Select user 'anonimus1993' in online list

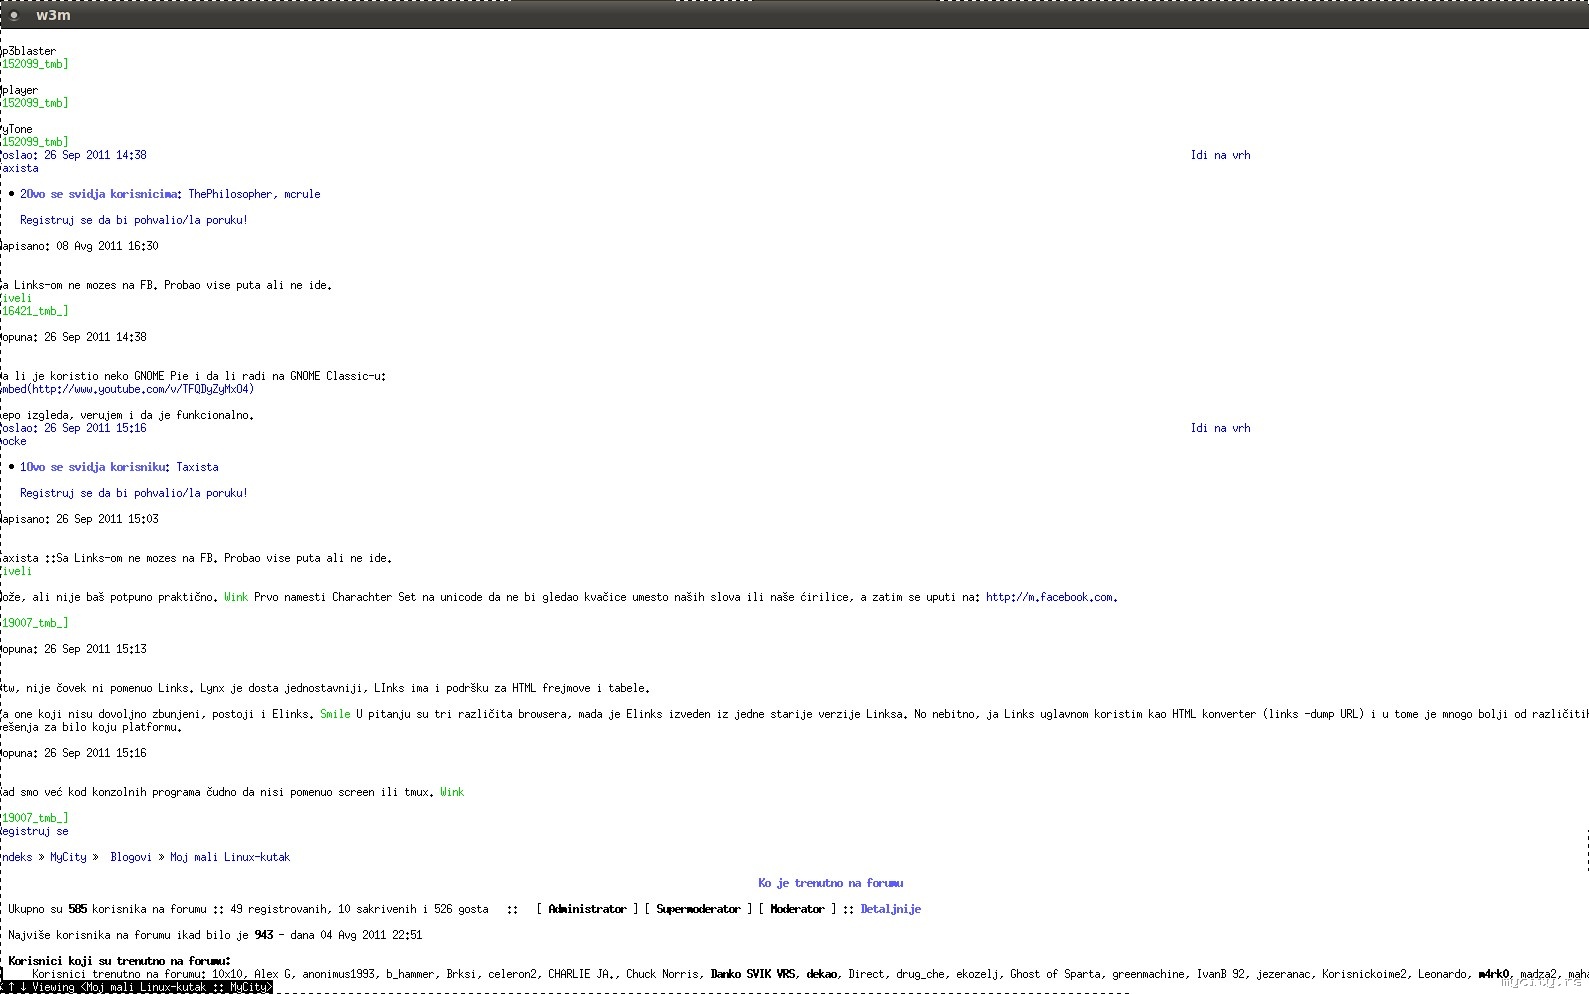(x=338, y=974)
